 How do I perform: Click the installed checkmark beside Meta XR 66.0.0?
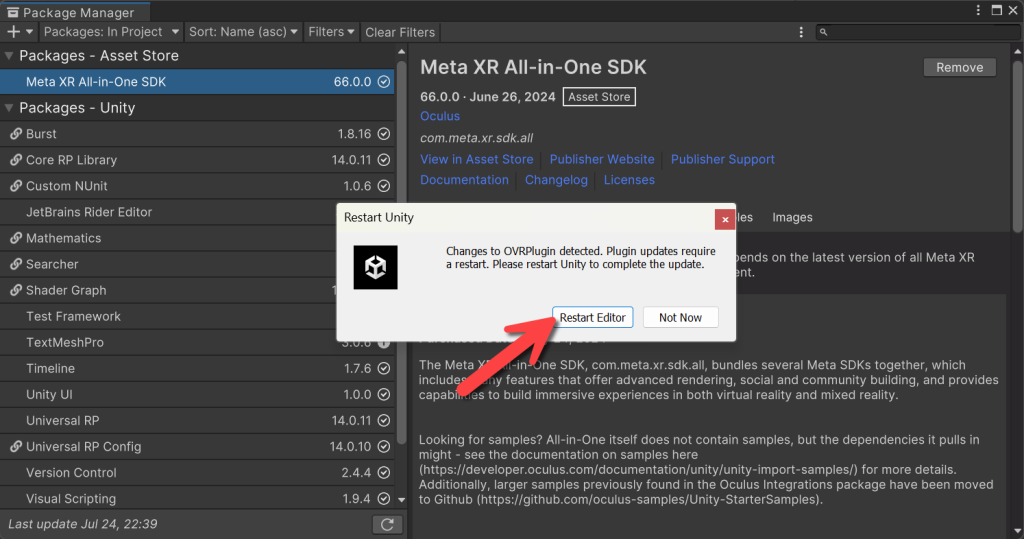coord(384,82)
